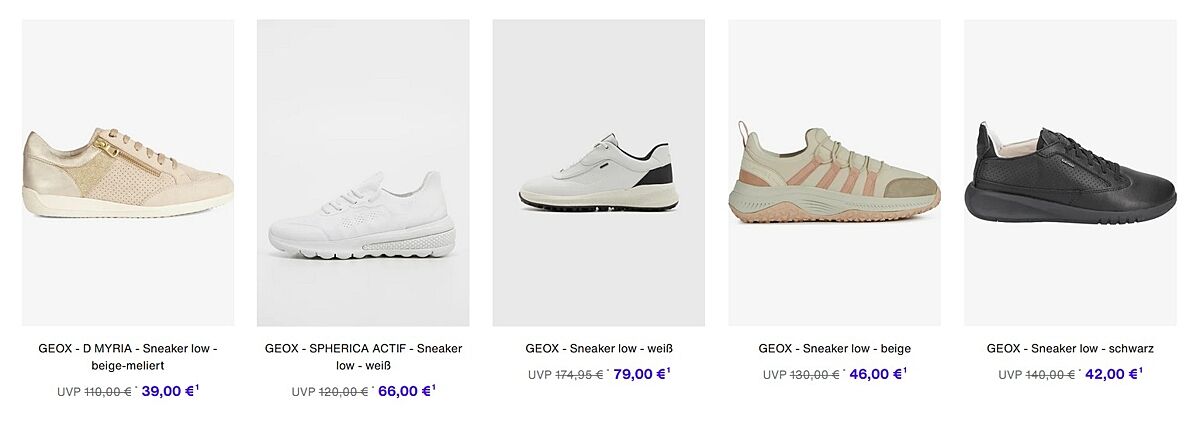Click the GEOX Sneaker low beige title
Screen dimensions: 1200x437
click(834, 349)
